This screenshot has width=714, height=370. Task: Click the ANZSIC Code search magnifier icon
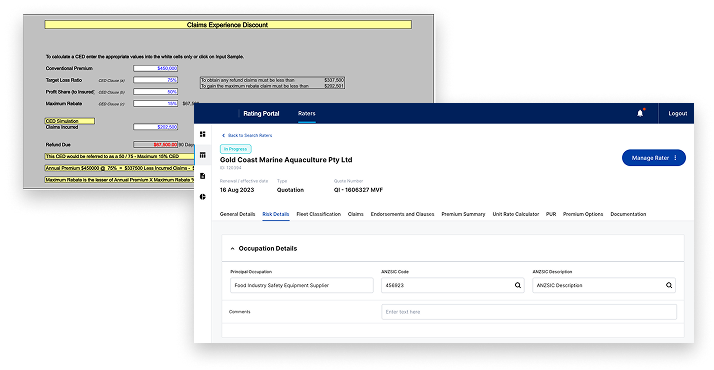click(518, 285)
